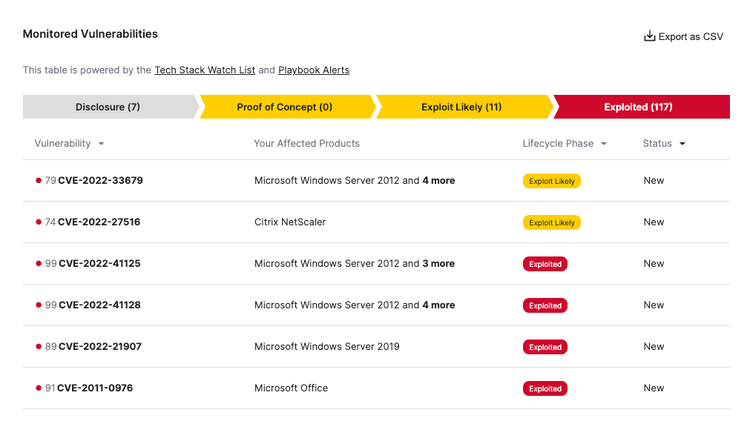The height and width of the screenshot is (424, 750).
Task: Click the Exploit Likely badge for CVE-2022-33679
Action: pos(551,181)
